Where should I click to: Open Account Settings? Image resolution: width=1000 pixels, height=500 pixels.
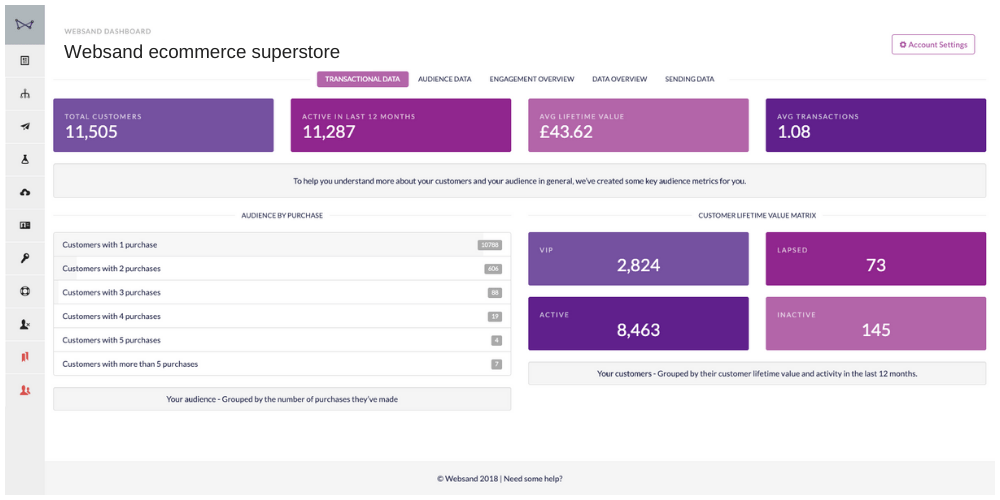point(933,45)
